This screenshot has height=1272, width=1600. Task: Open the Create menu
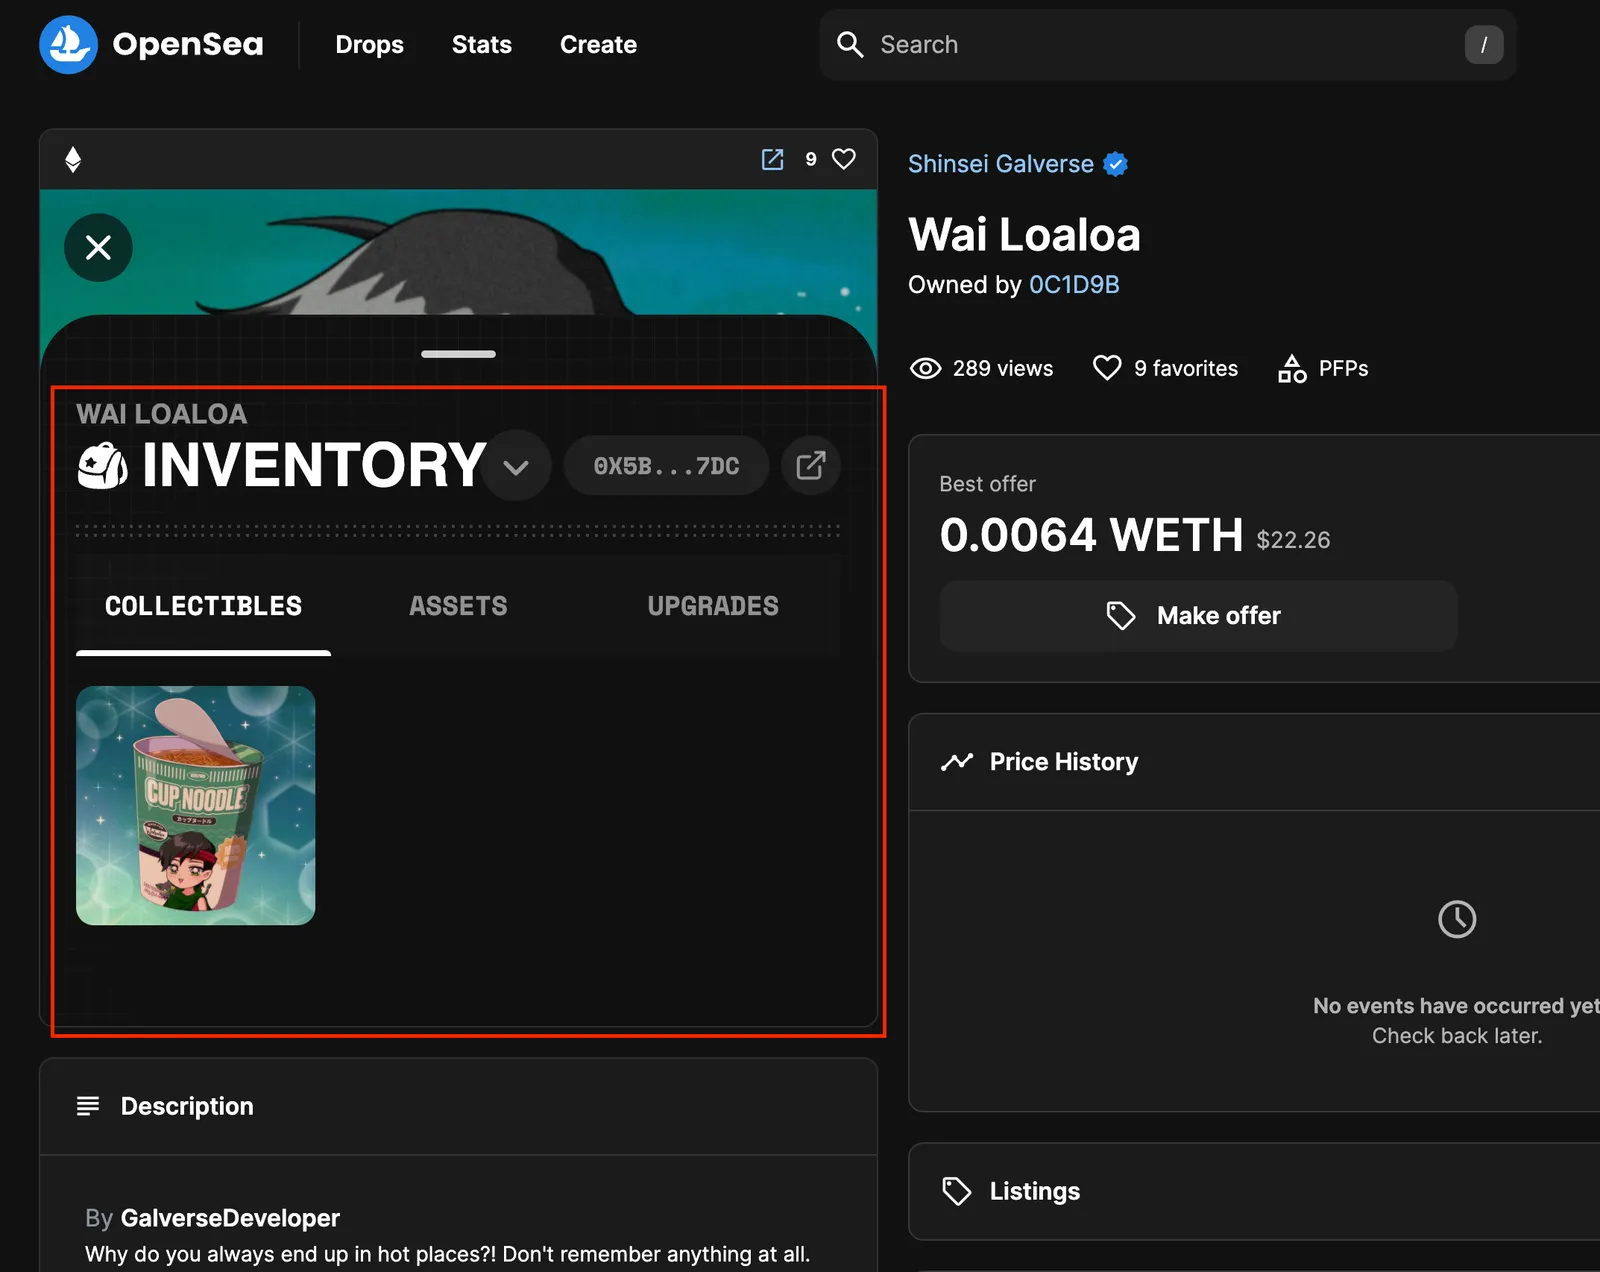(598, 45)
